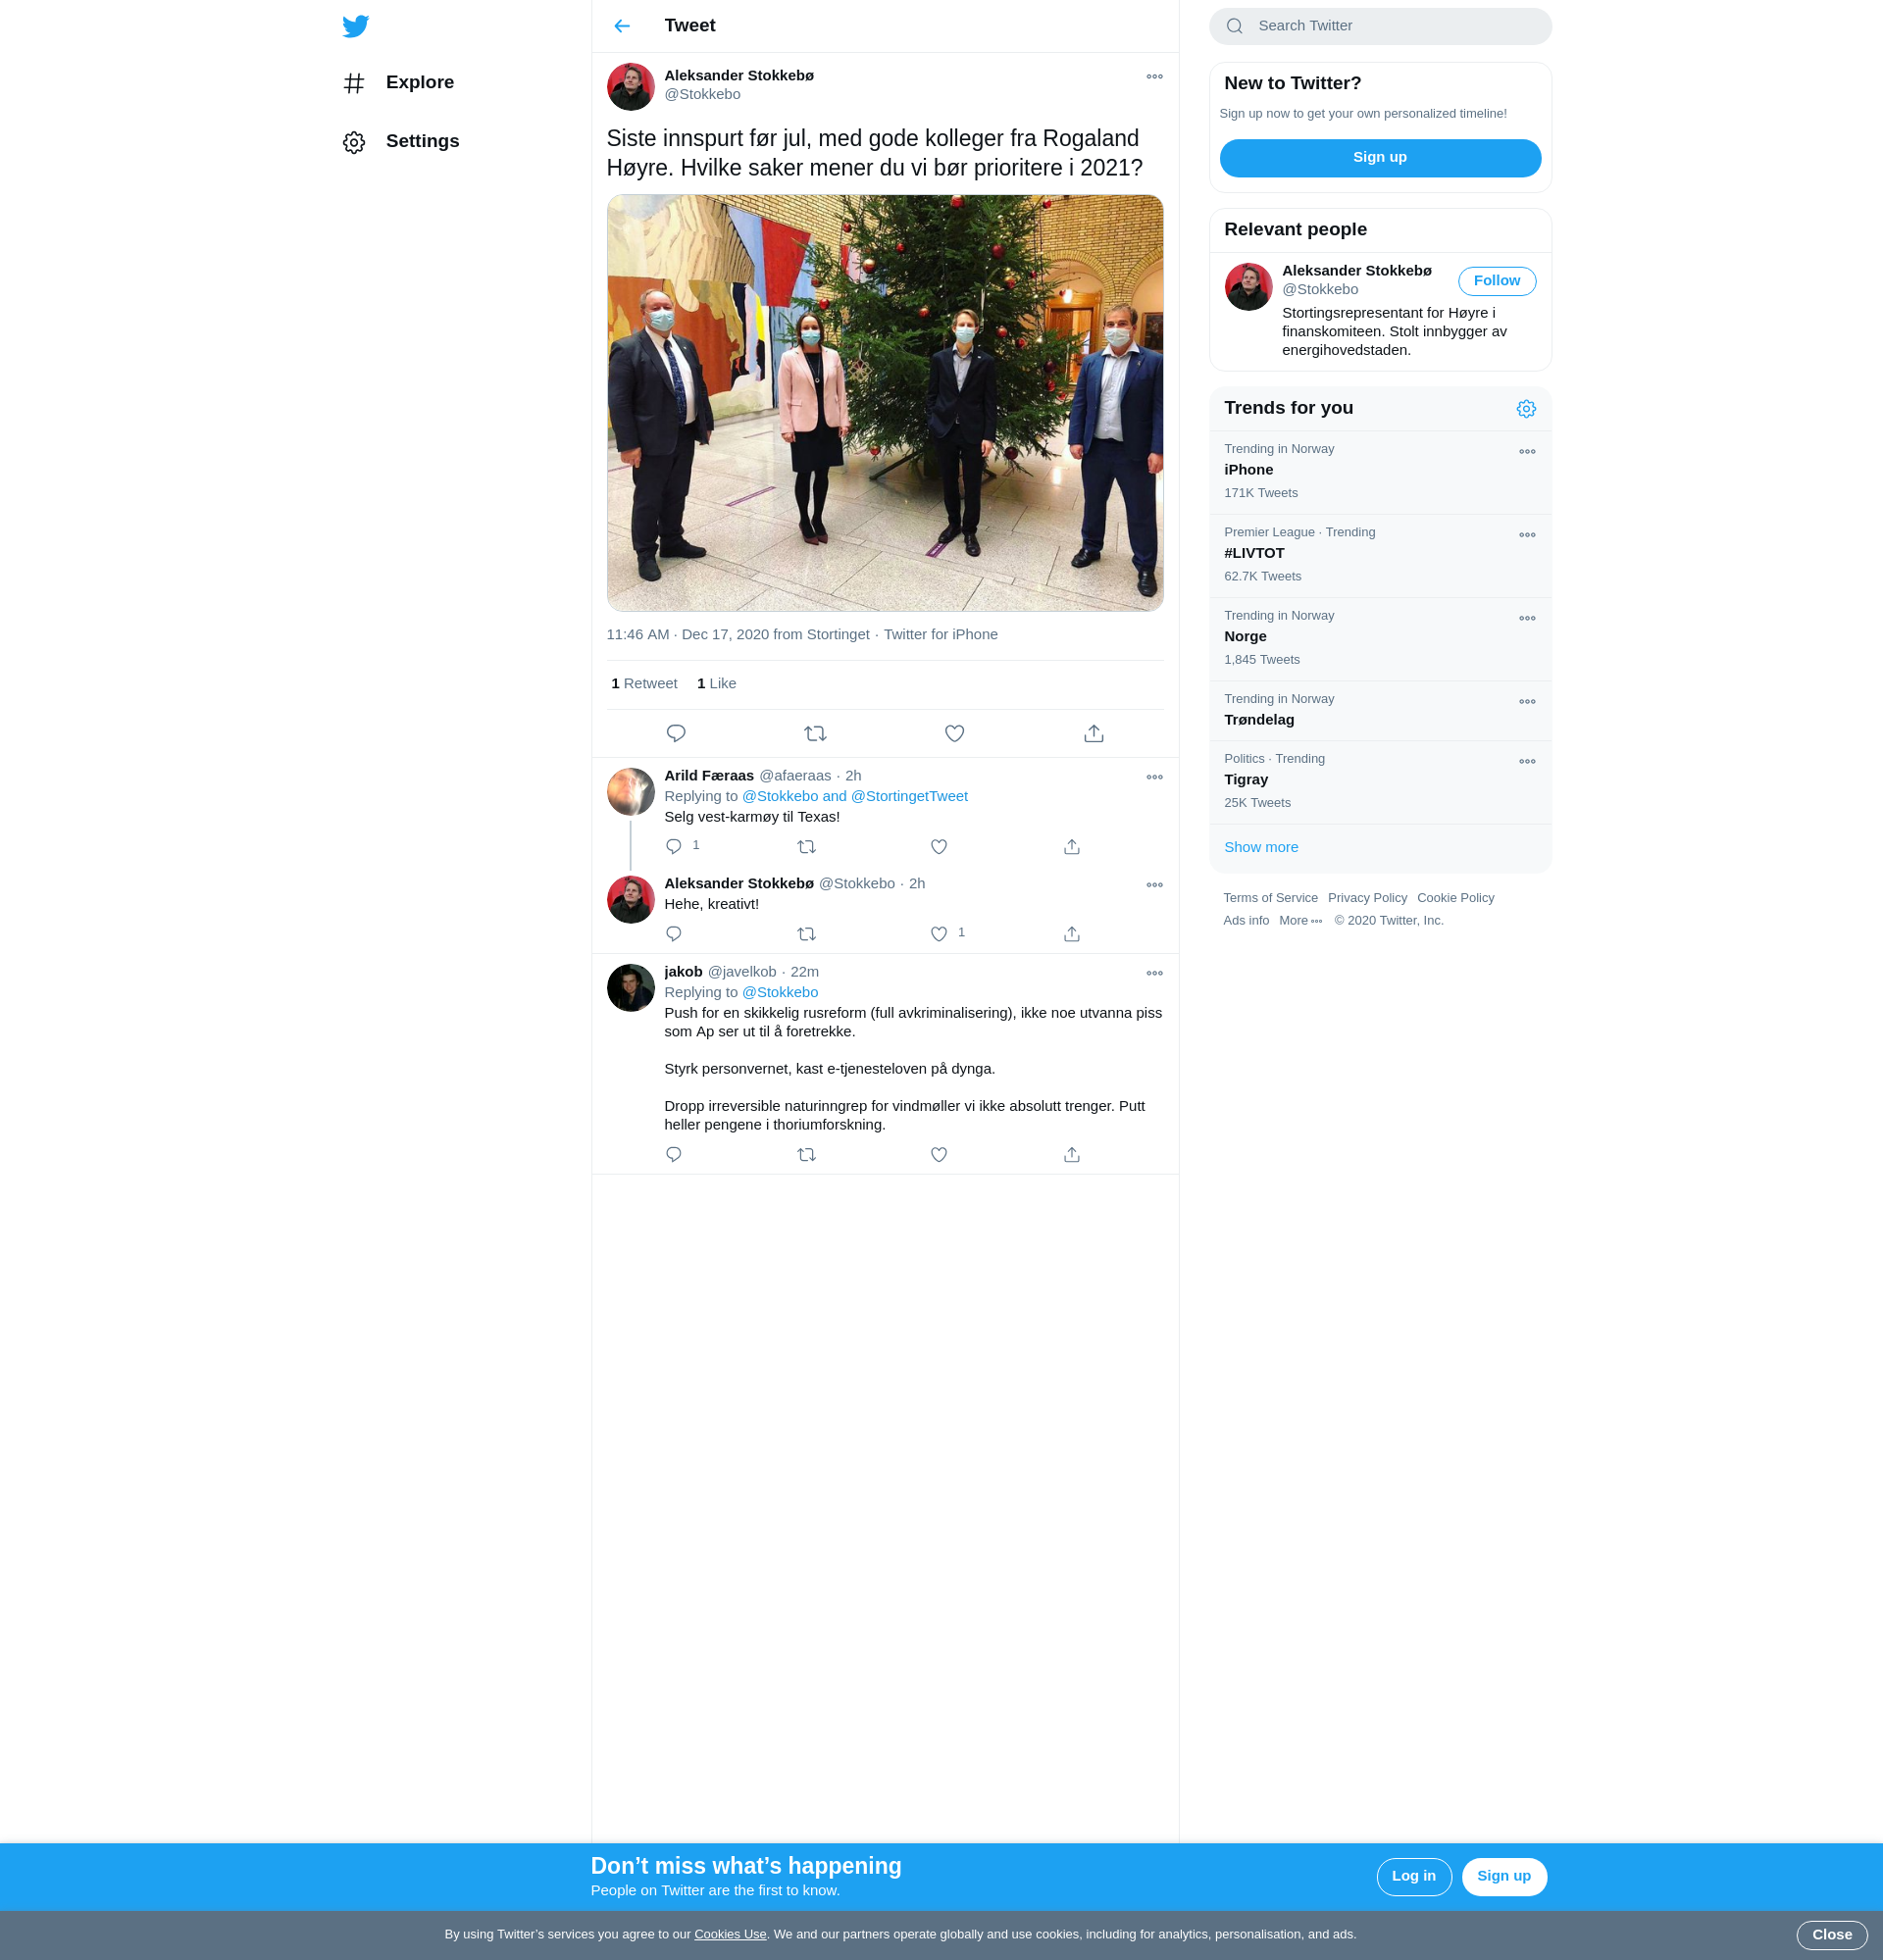Image resolution: width=1883 pixels, height=1960 pixels.
Task: Share the main tweet
Action: click(x=1093, y=733)
